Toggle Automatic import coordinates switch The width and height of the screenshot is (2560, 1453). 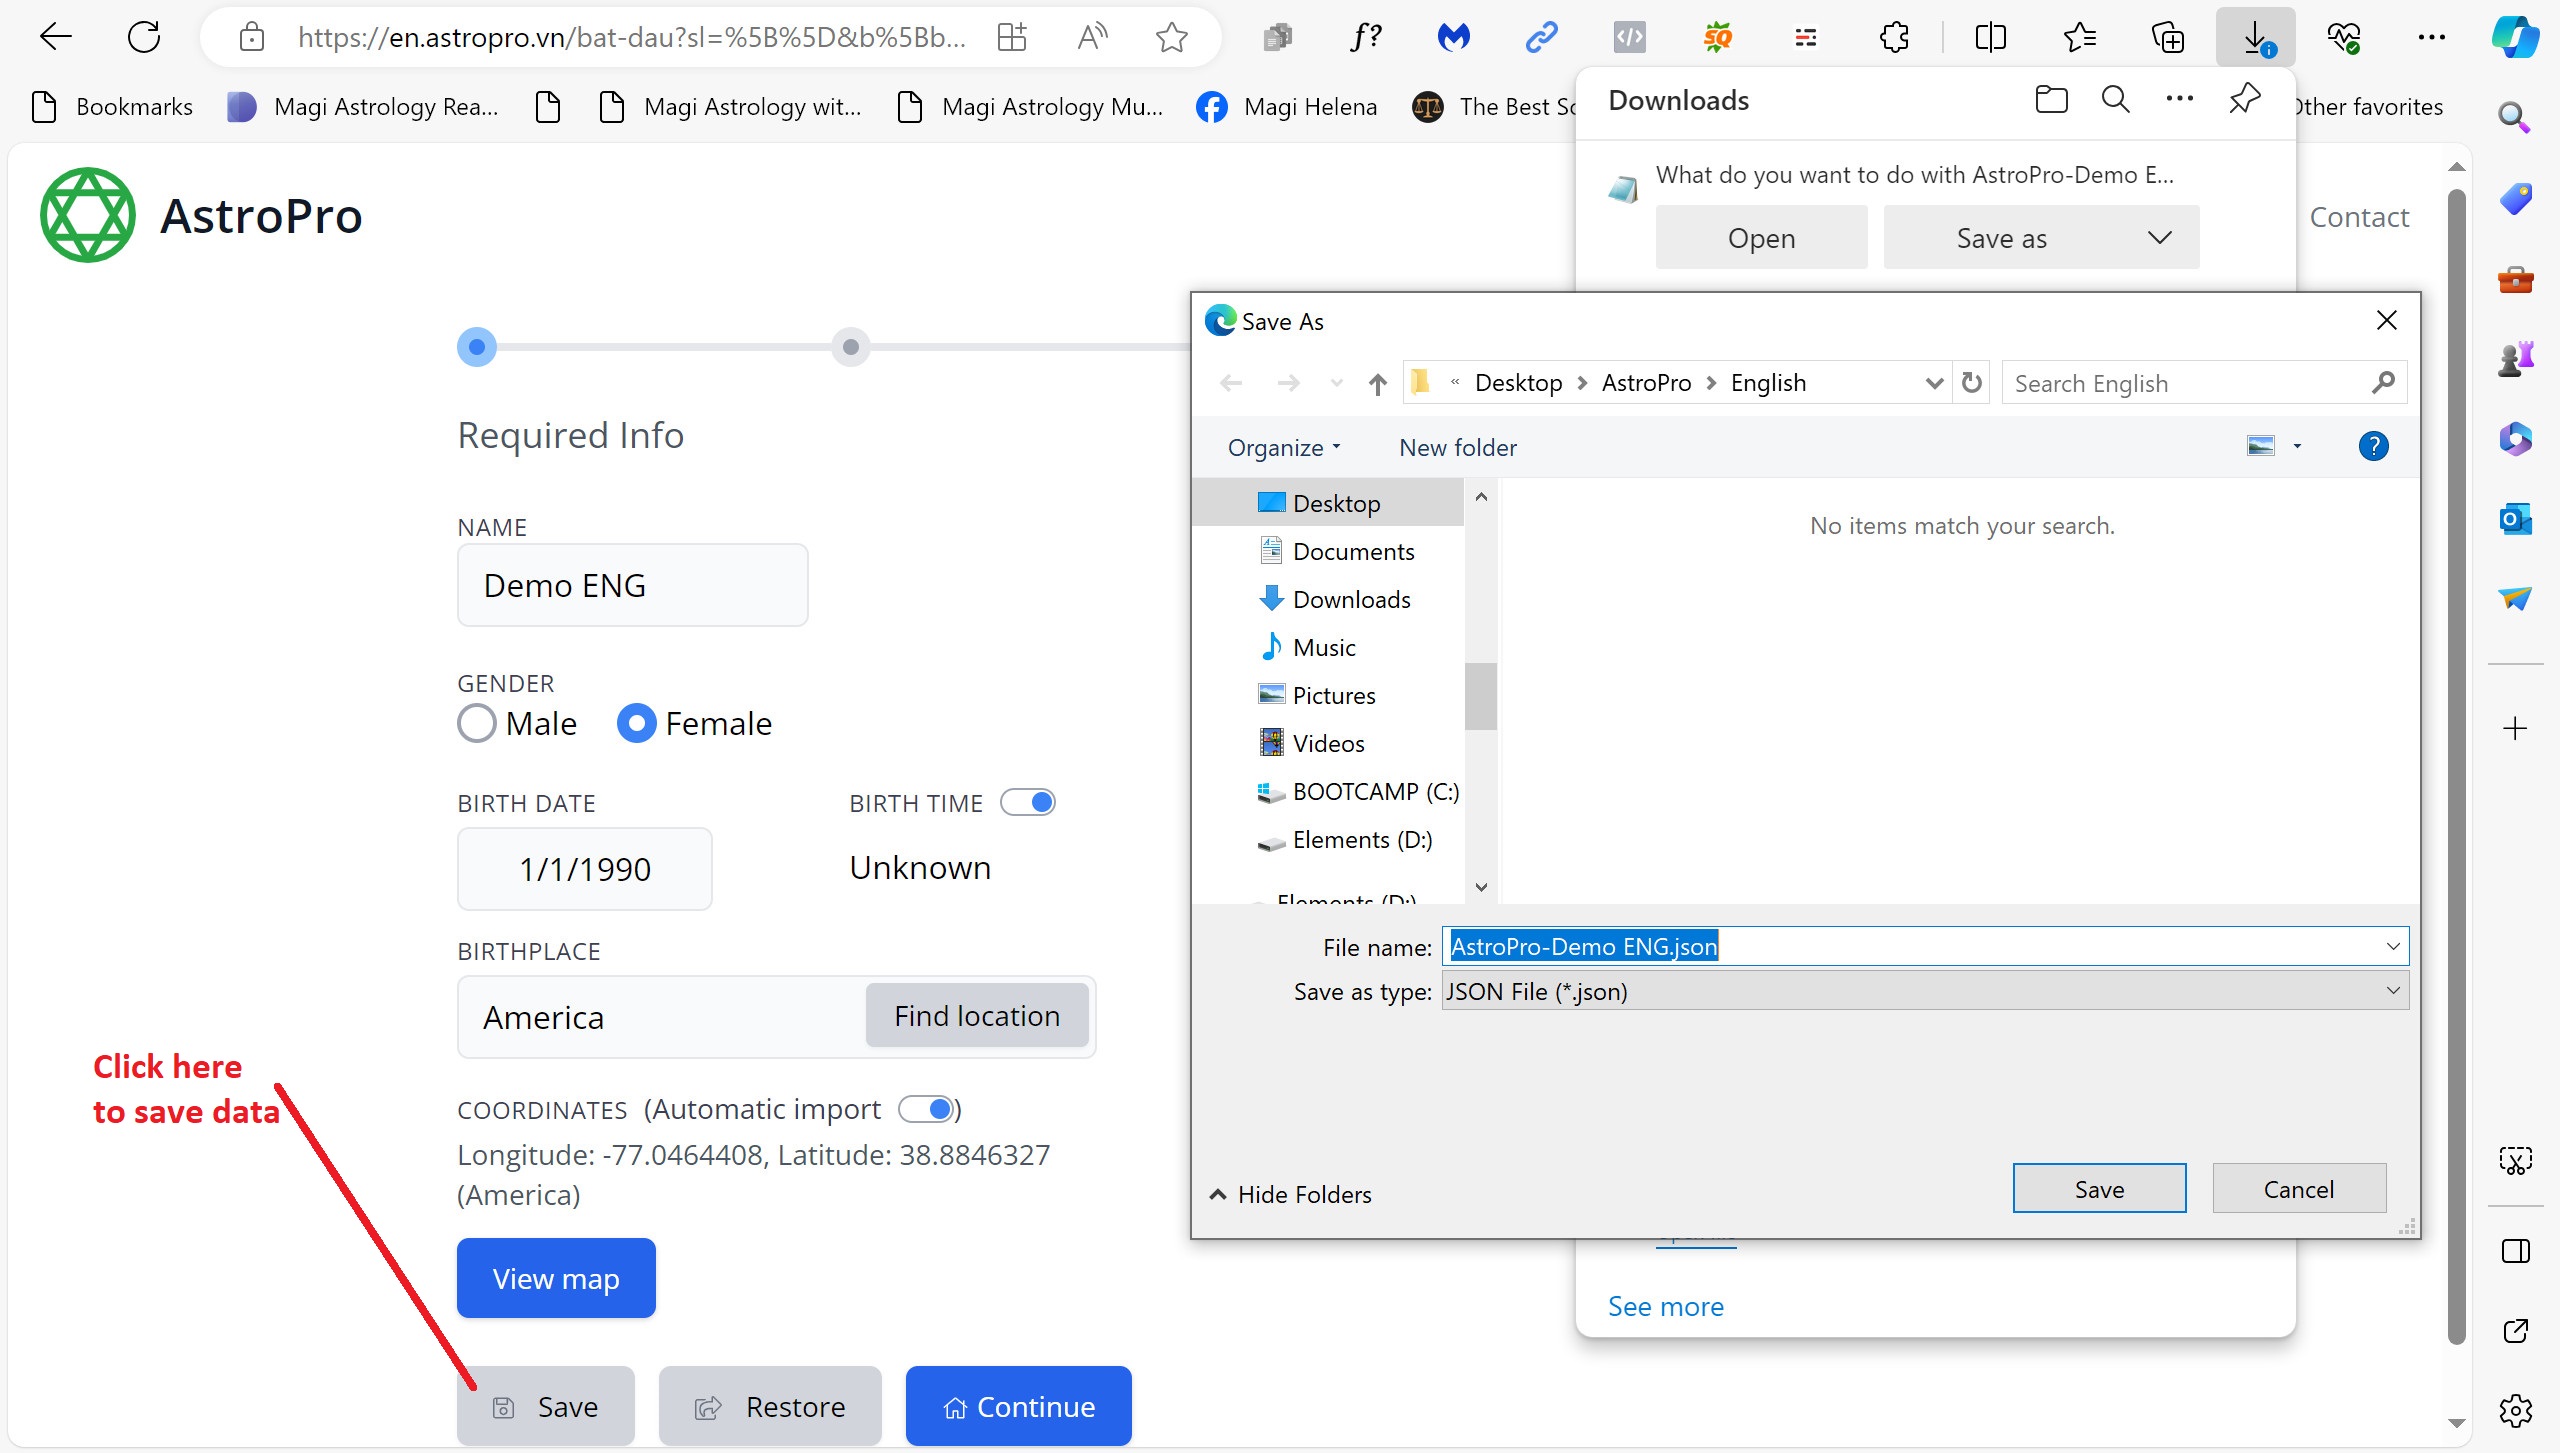[927, 1108]
